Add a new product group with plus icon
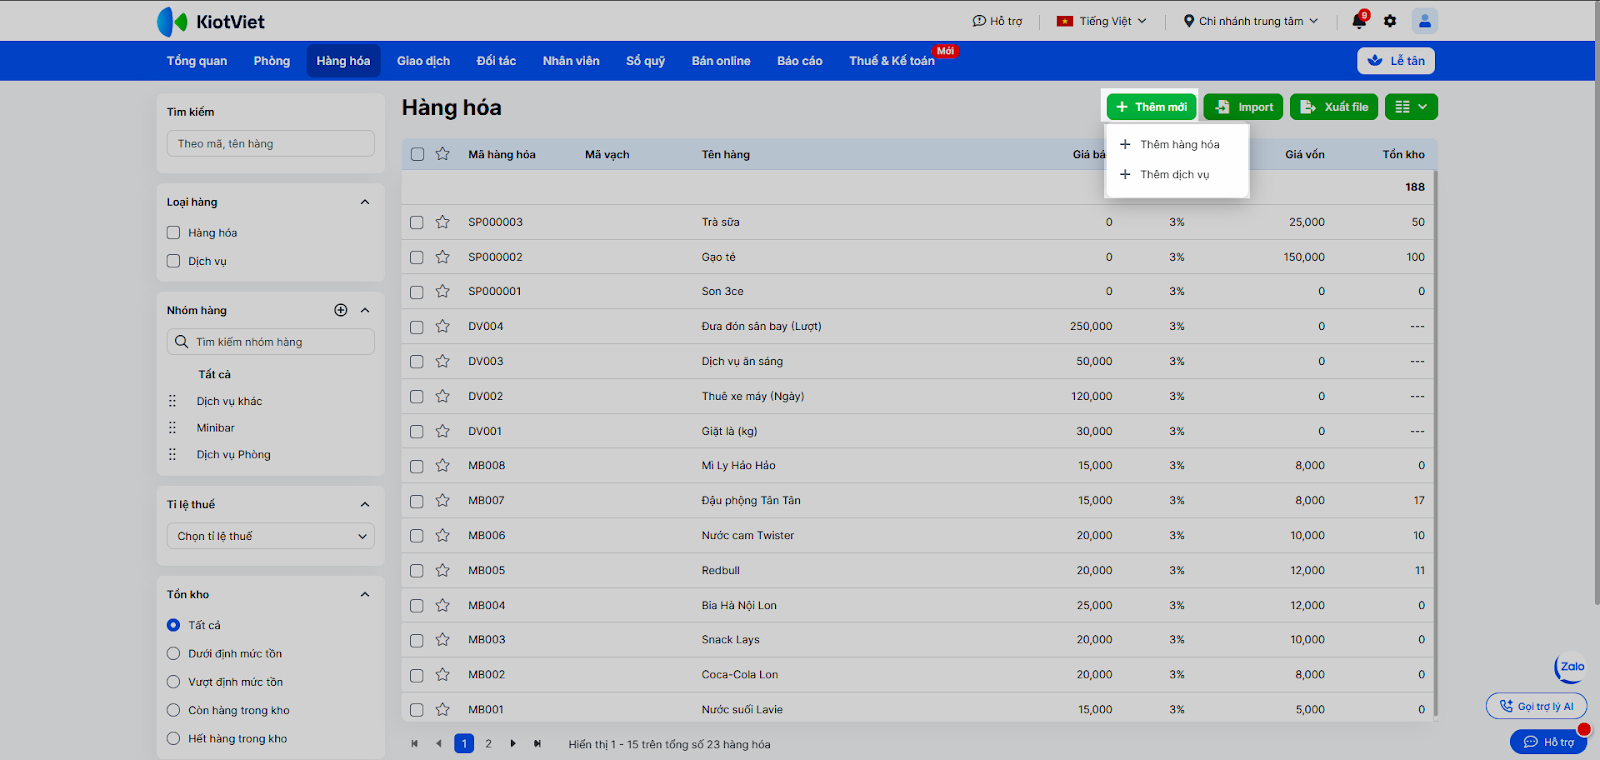This screenshot has width=1600, height=760. [341, 310]
